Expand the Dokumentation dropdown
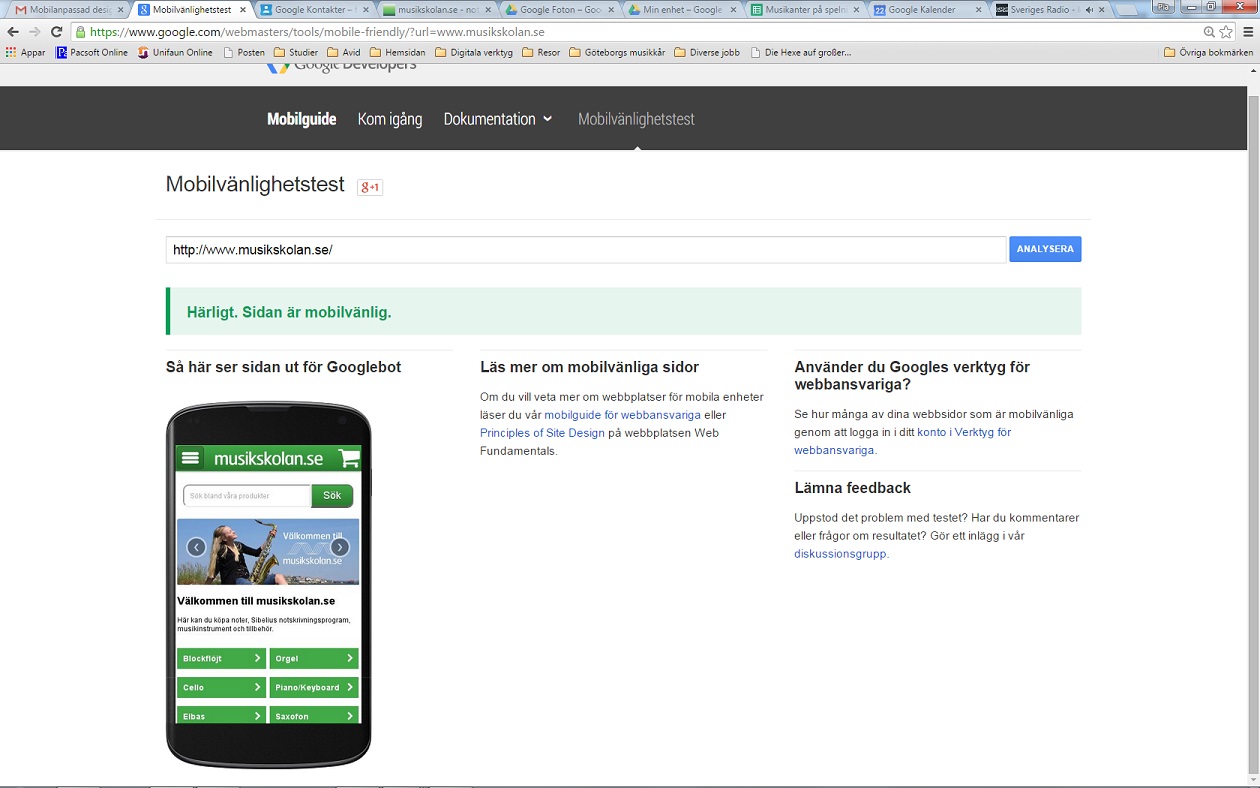Screen dimensions: 1260x788 [x=498, y=119]
